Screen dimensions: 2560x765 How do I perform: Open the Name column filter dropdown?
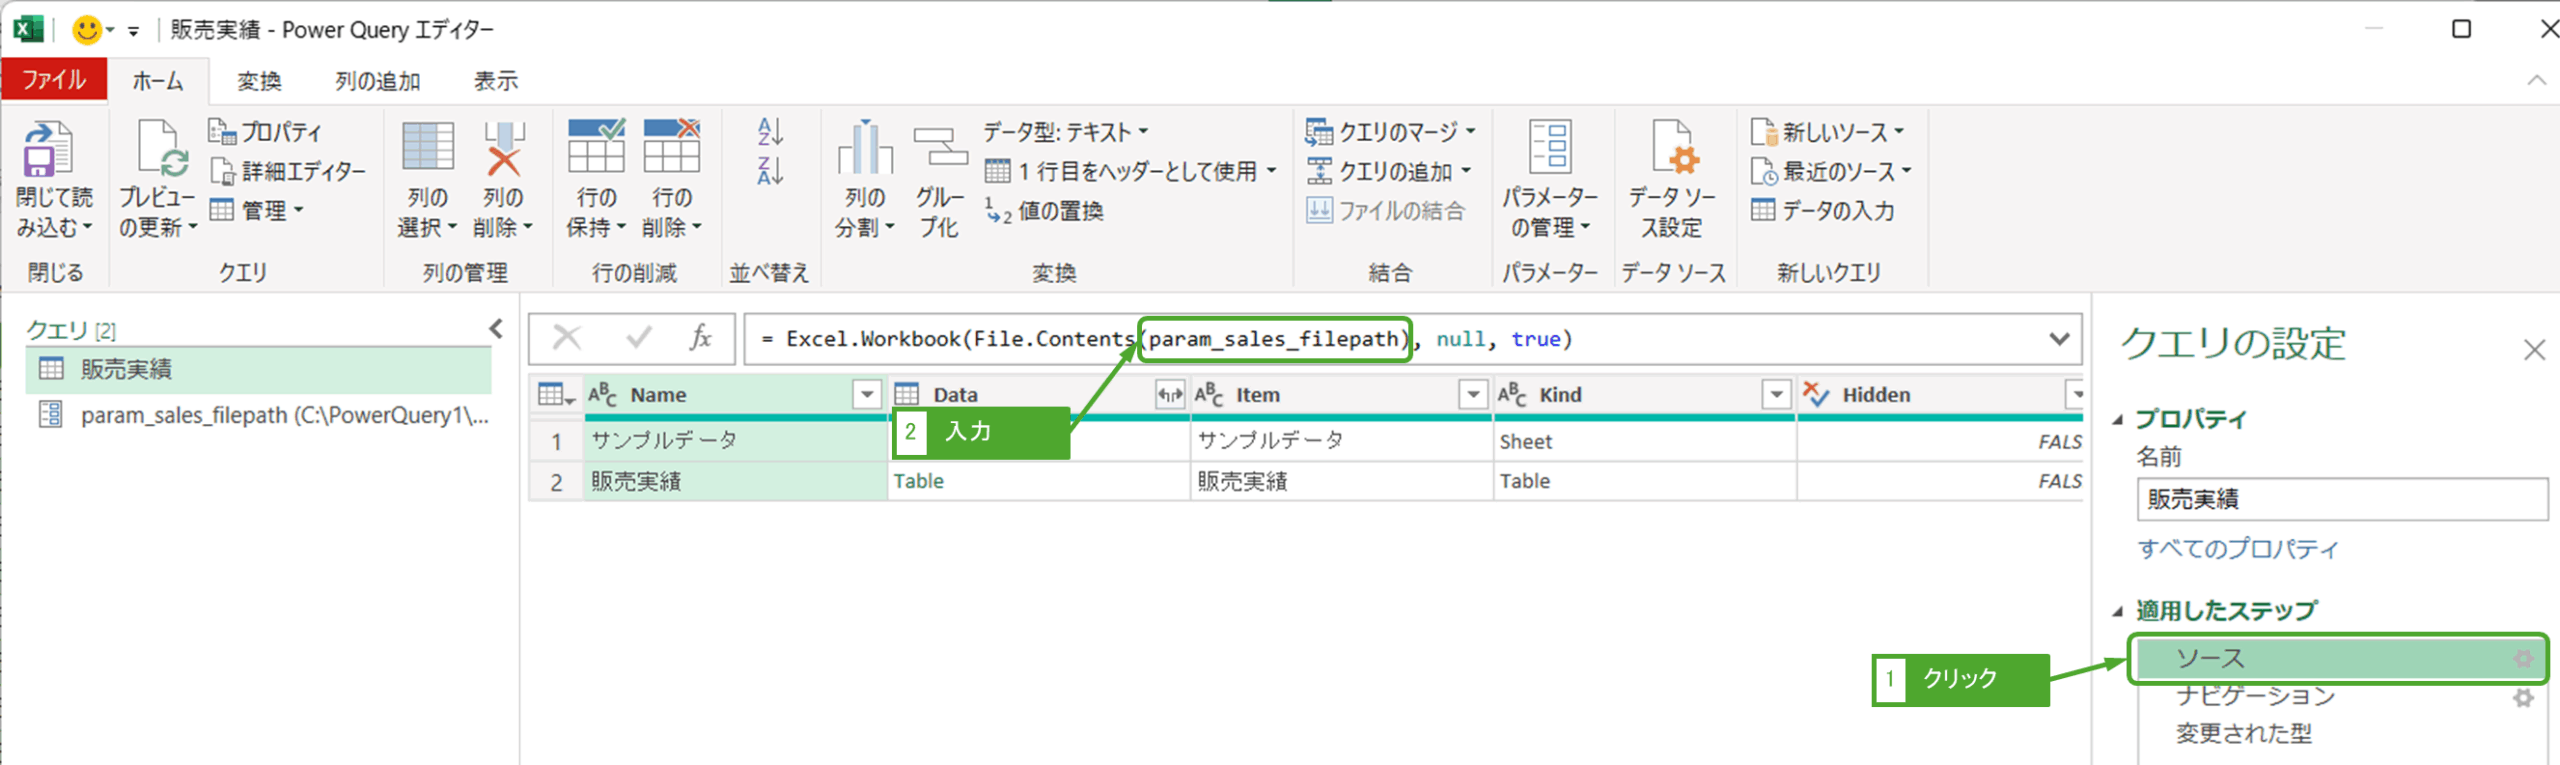(867, 395)
